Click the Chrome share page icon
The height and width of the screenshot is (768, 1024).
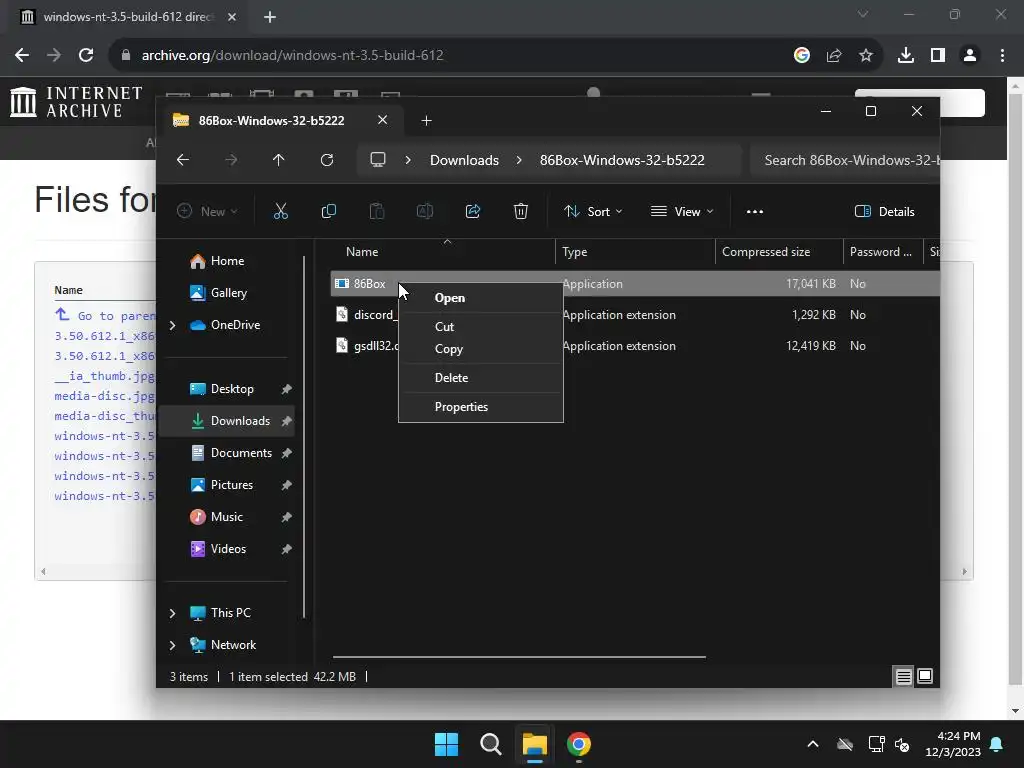834,56
